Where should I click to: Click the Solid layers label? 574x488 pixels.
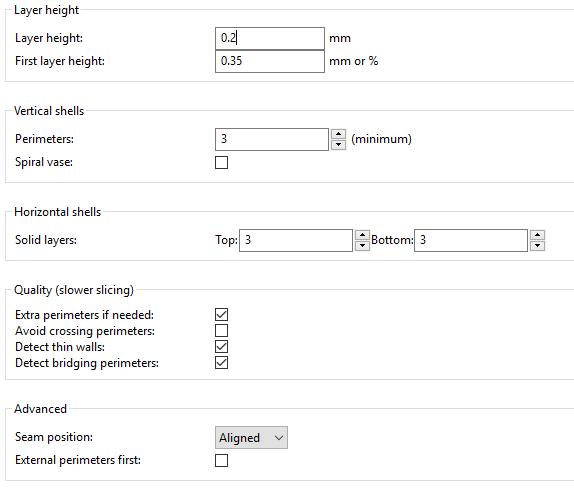[46, 240]
